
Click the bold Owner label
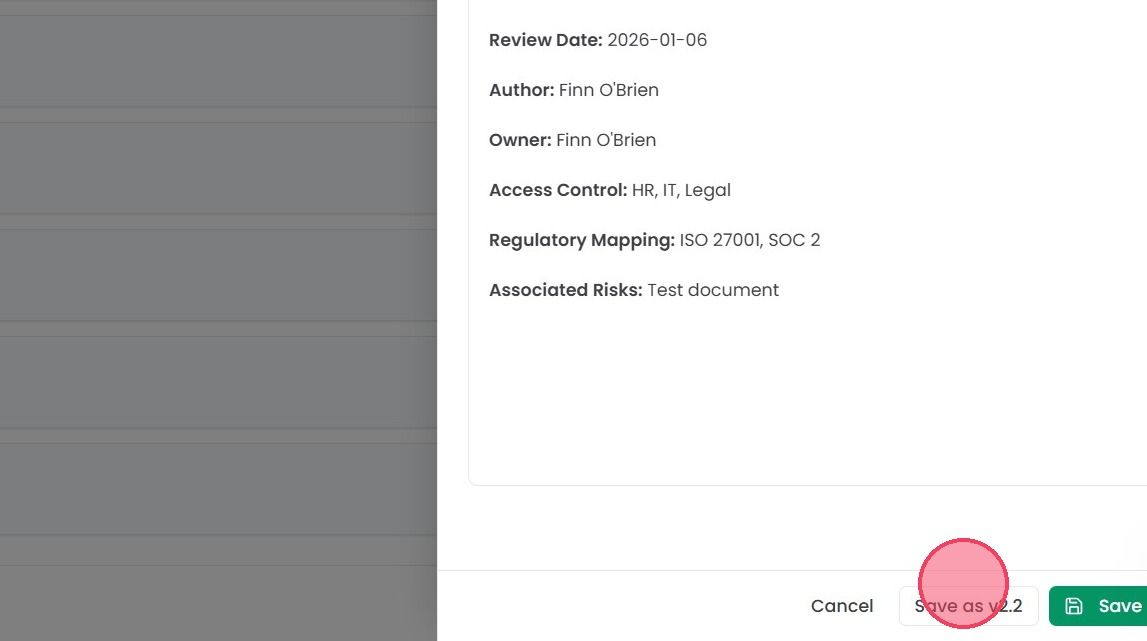(520, 140)
